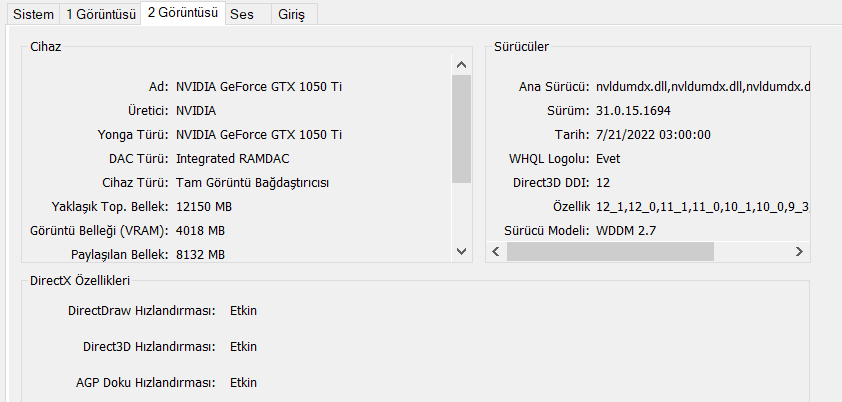Open the 1 Görüntüsü tab

(x=101, y=15)
